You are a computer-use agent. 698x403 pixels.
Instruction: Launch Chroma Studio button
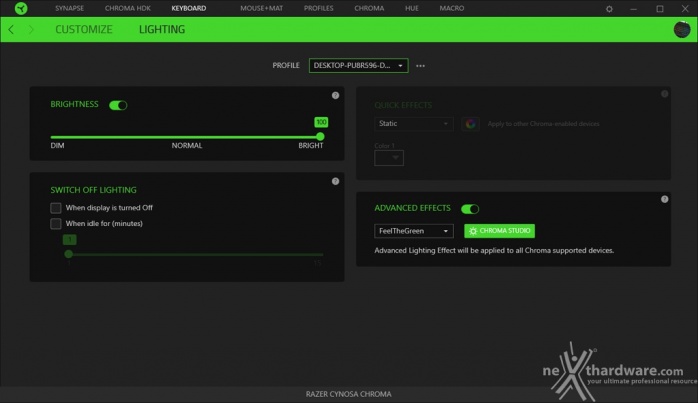[x=499, y=231]
